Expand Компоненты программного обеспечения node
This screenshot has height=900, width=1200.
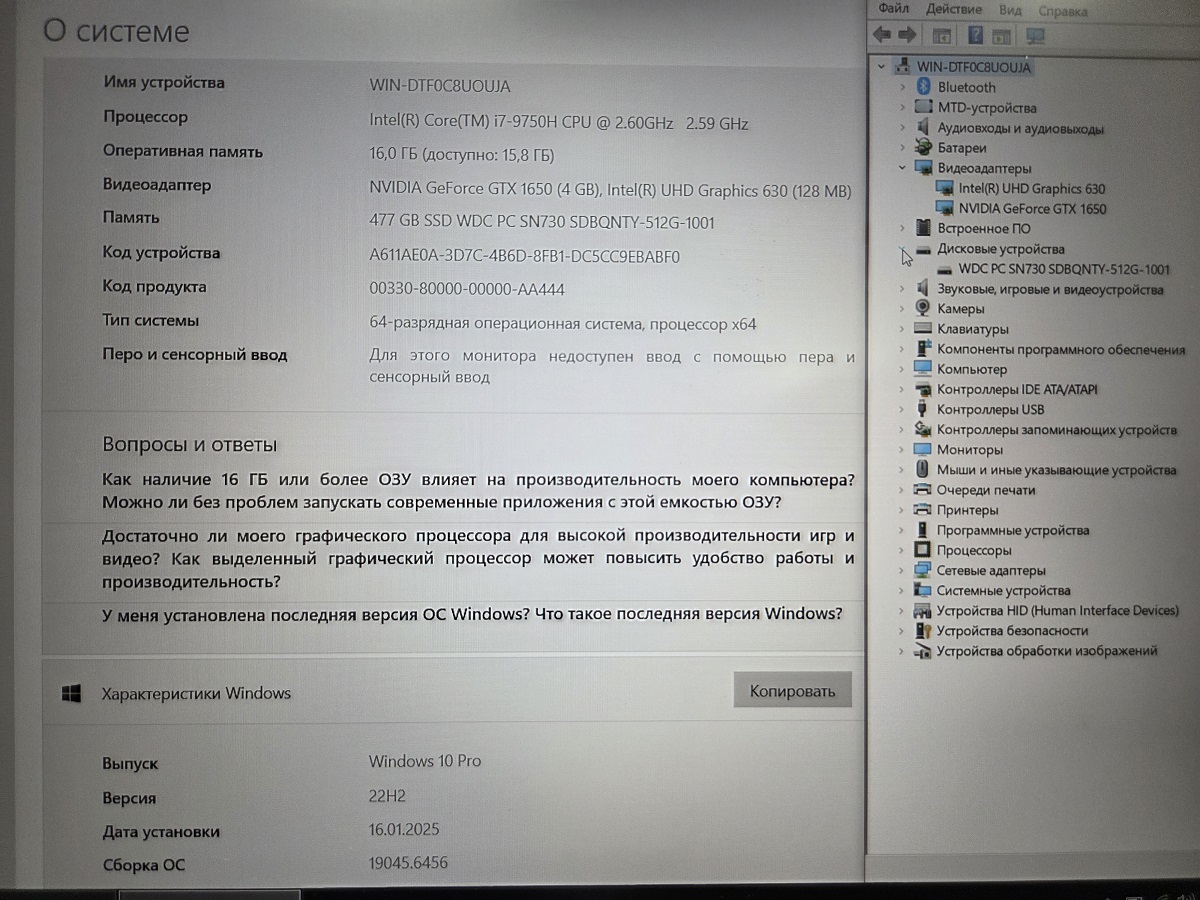click(x=902, y=349)
